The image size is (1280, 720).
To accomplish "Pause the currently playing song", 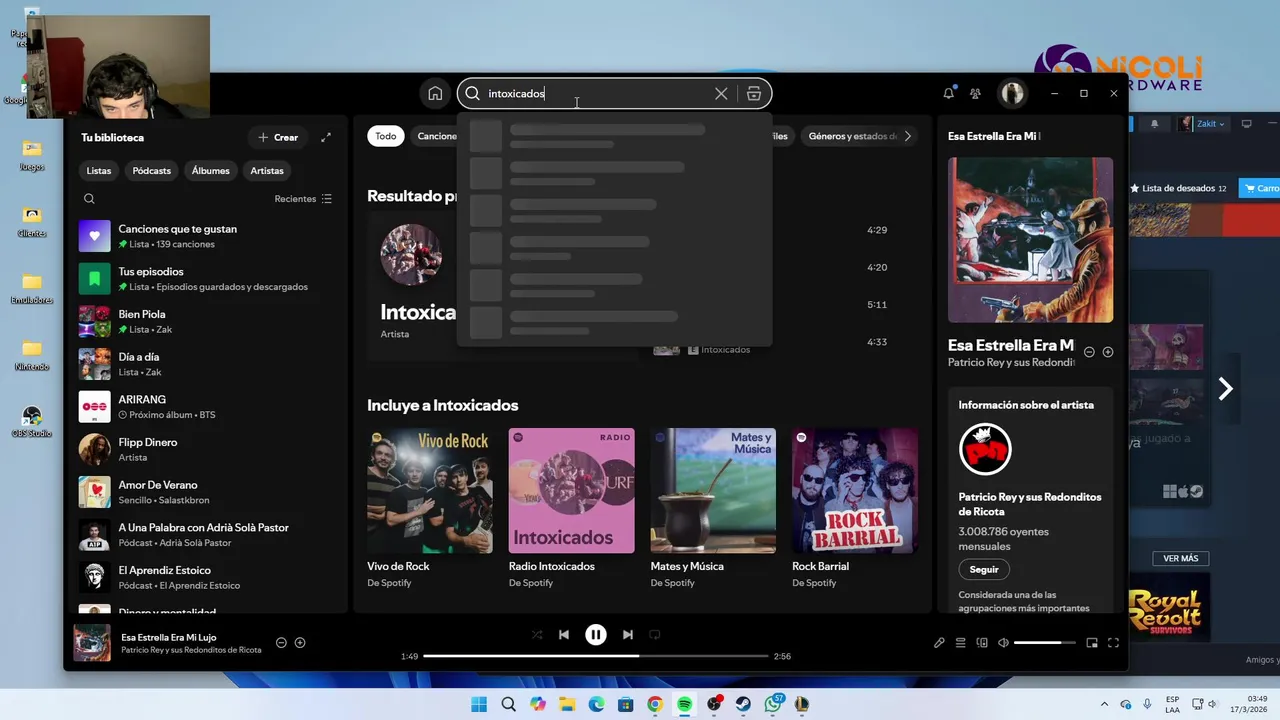I will (596, 635).
